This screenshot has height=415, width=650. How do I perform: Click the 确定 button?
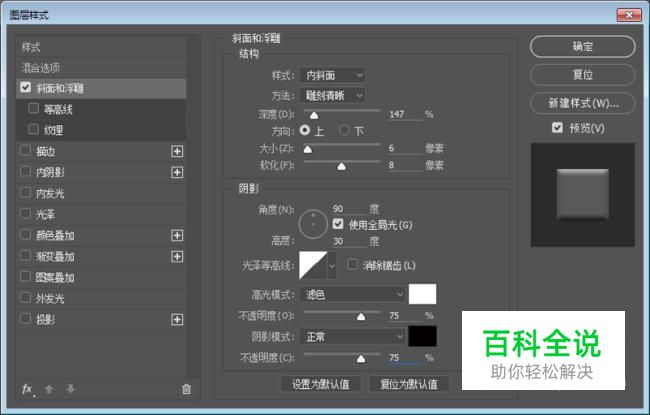point(582,46)
